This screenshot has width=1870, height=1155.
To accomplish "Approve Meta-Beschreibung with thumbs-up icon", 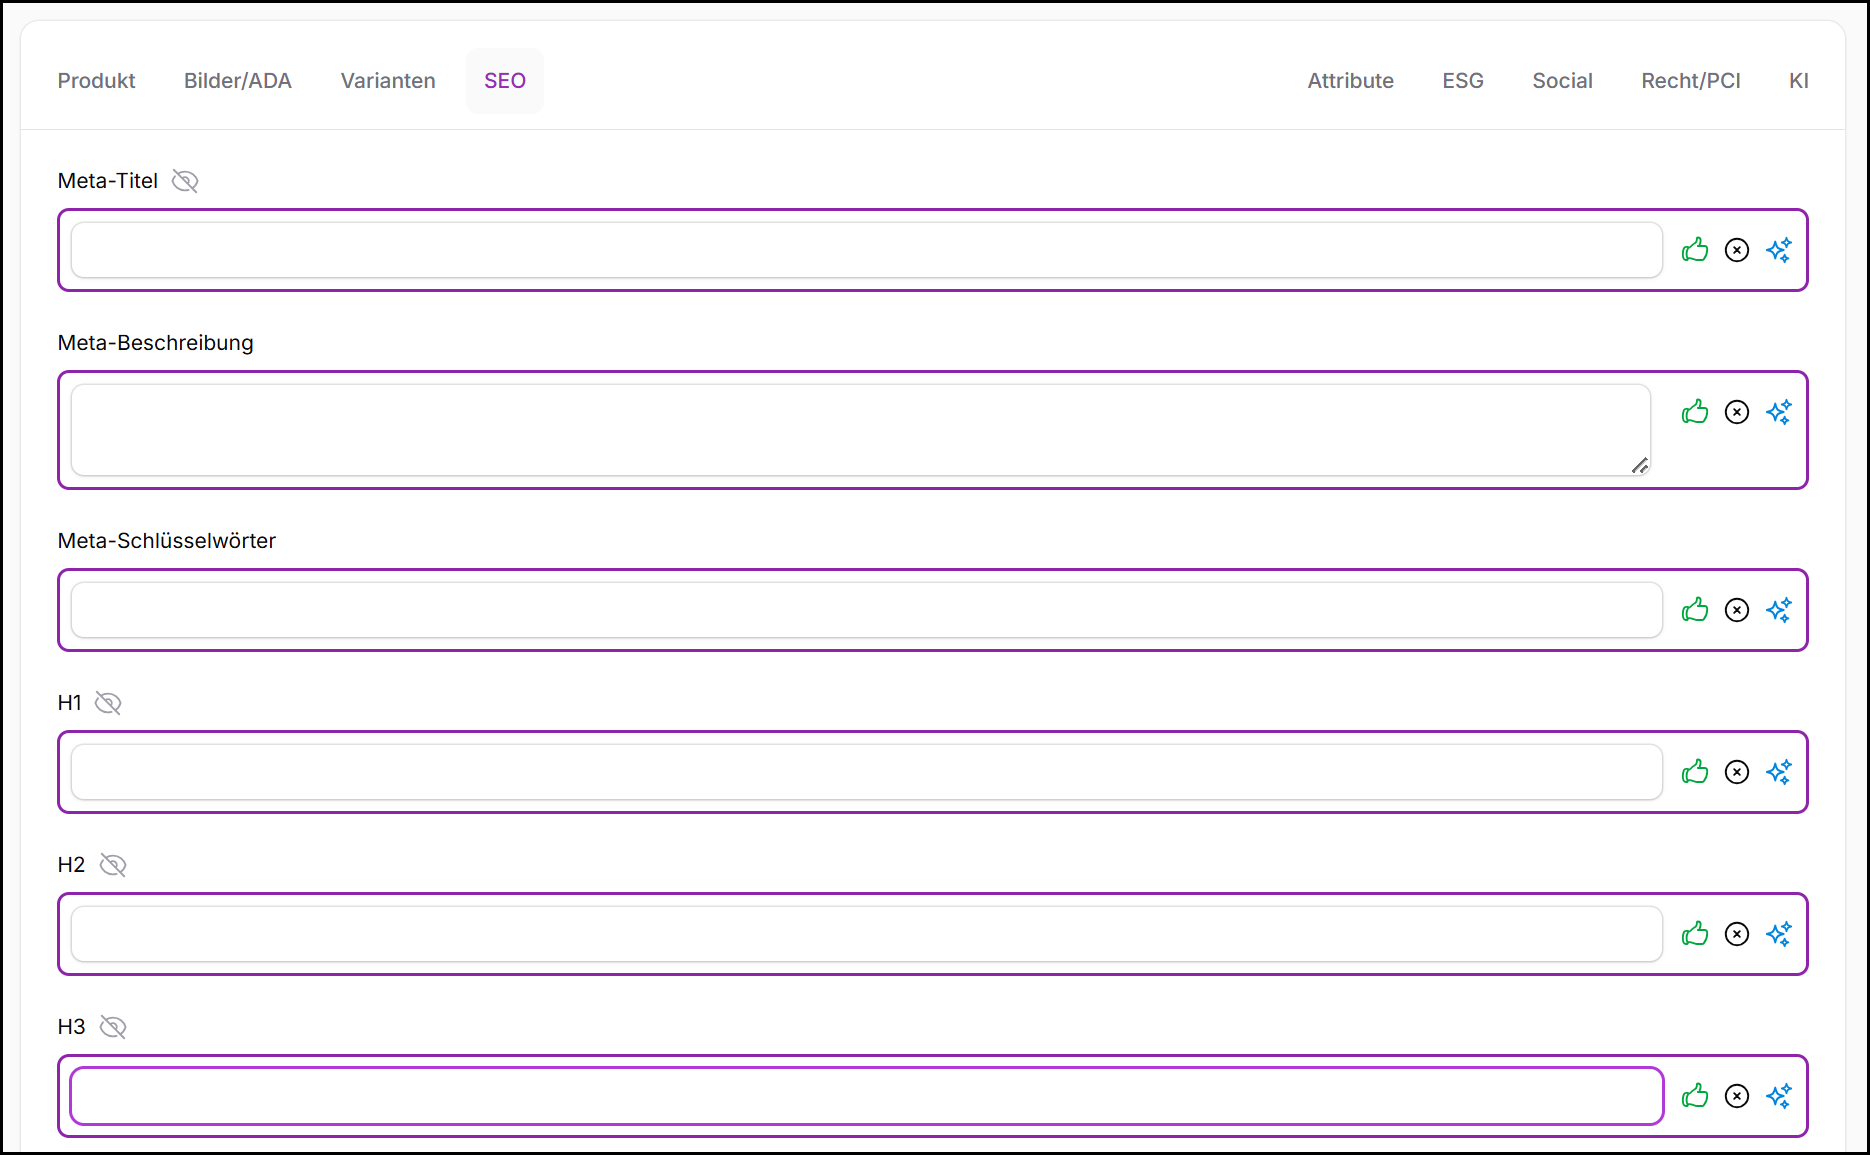I will coord(1695,412).
